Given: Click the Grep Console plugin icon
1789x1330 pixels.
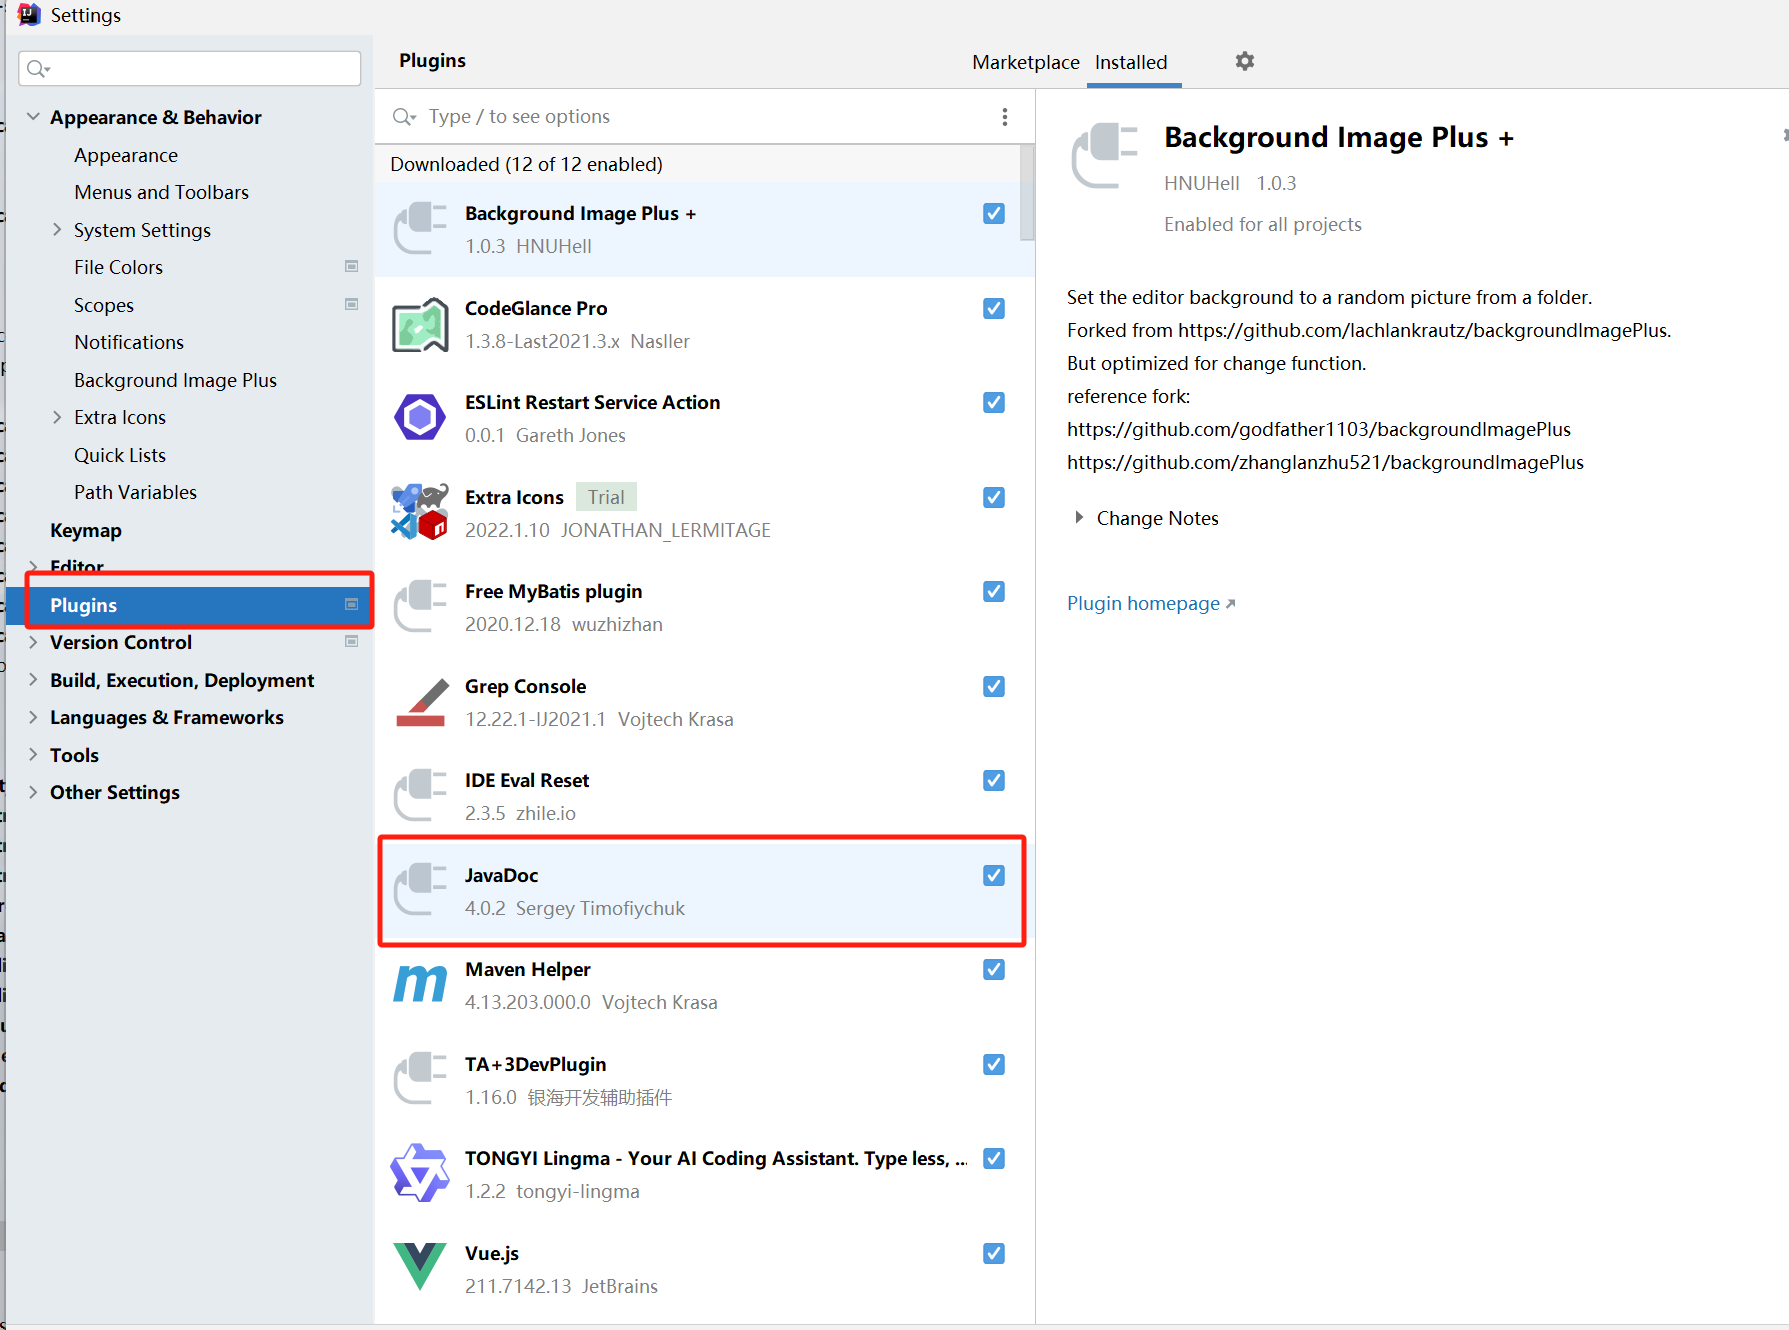Looking at the screenshot, I should [x=421, y=702].
